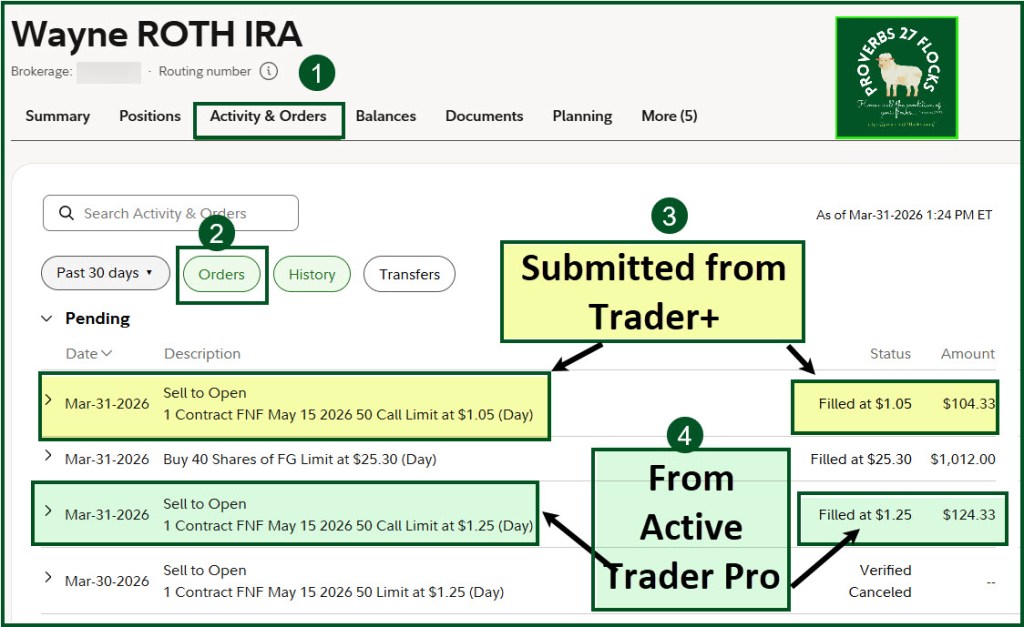Expand the Buy 40 Shares of FG row
This screenshot has height=627, width=1024.
[48, 456]
